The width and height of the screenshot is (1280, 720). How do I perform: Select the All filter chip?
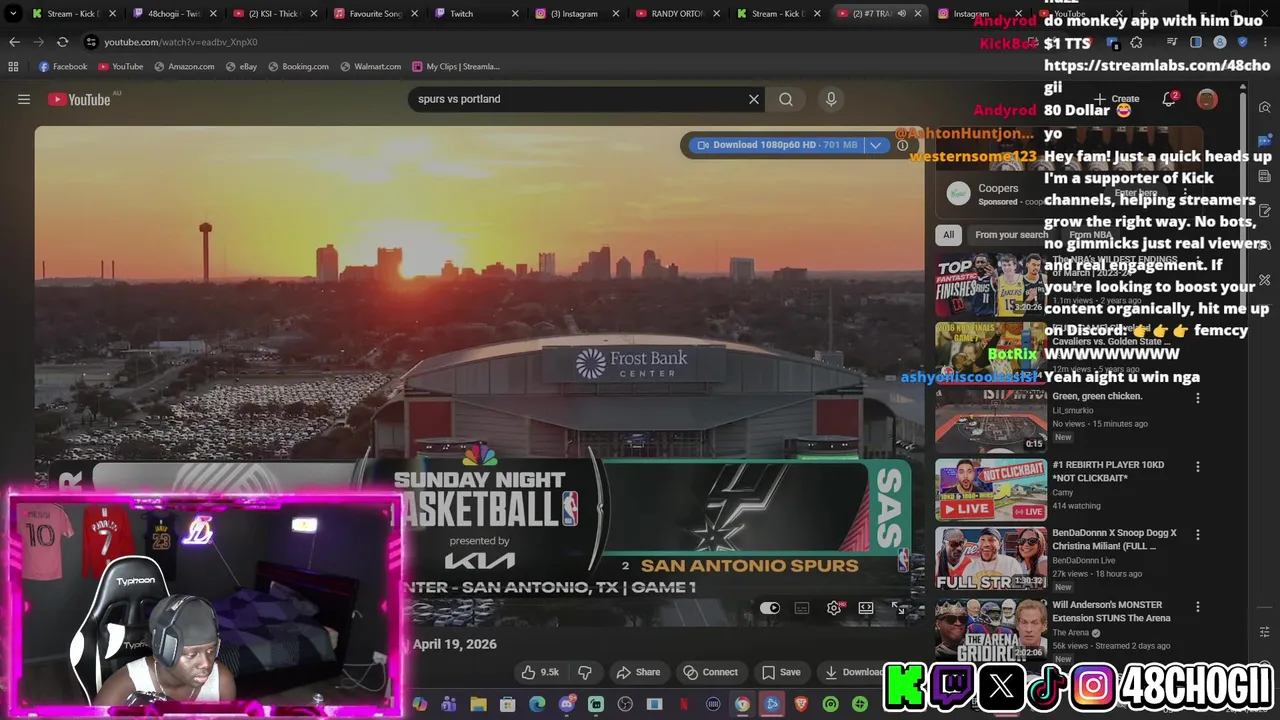pos(948,235)
